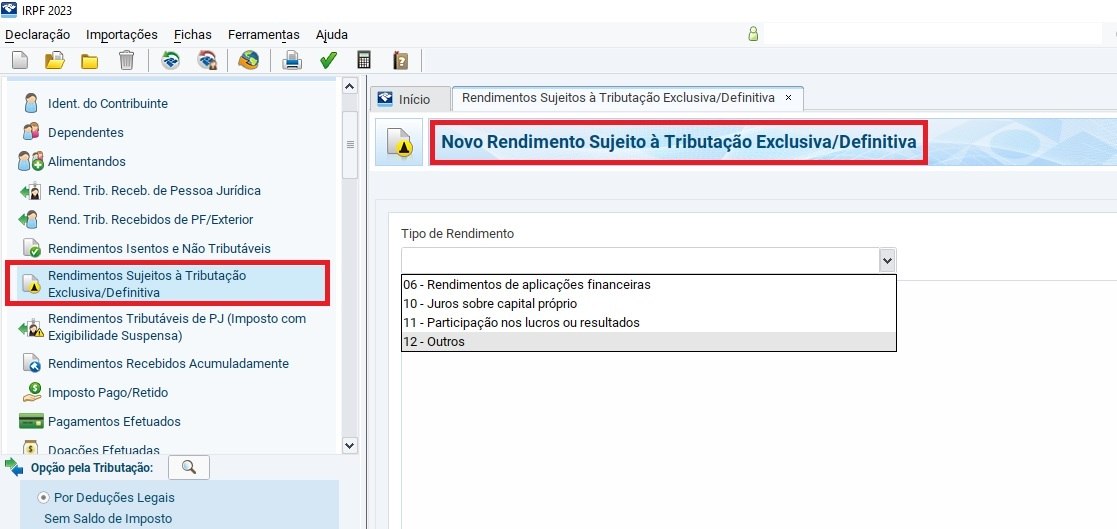Select the Por Deduções Legais radio button
This screenshot has width=1117, height=529.
tap(43, 497)
